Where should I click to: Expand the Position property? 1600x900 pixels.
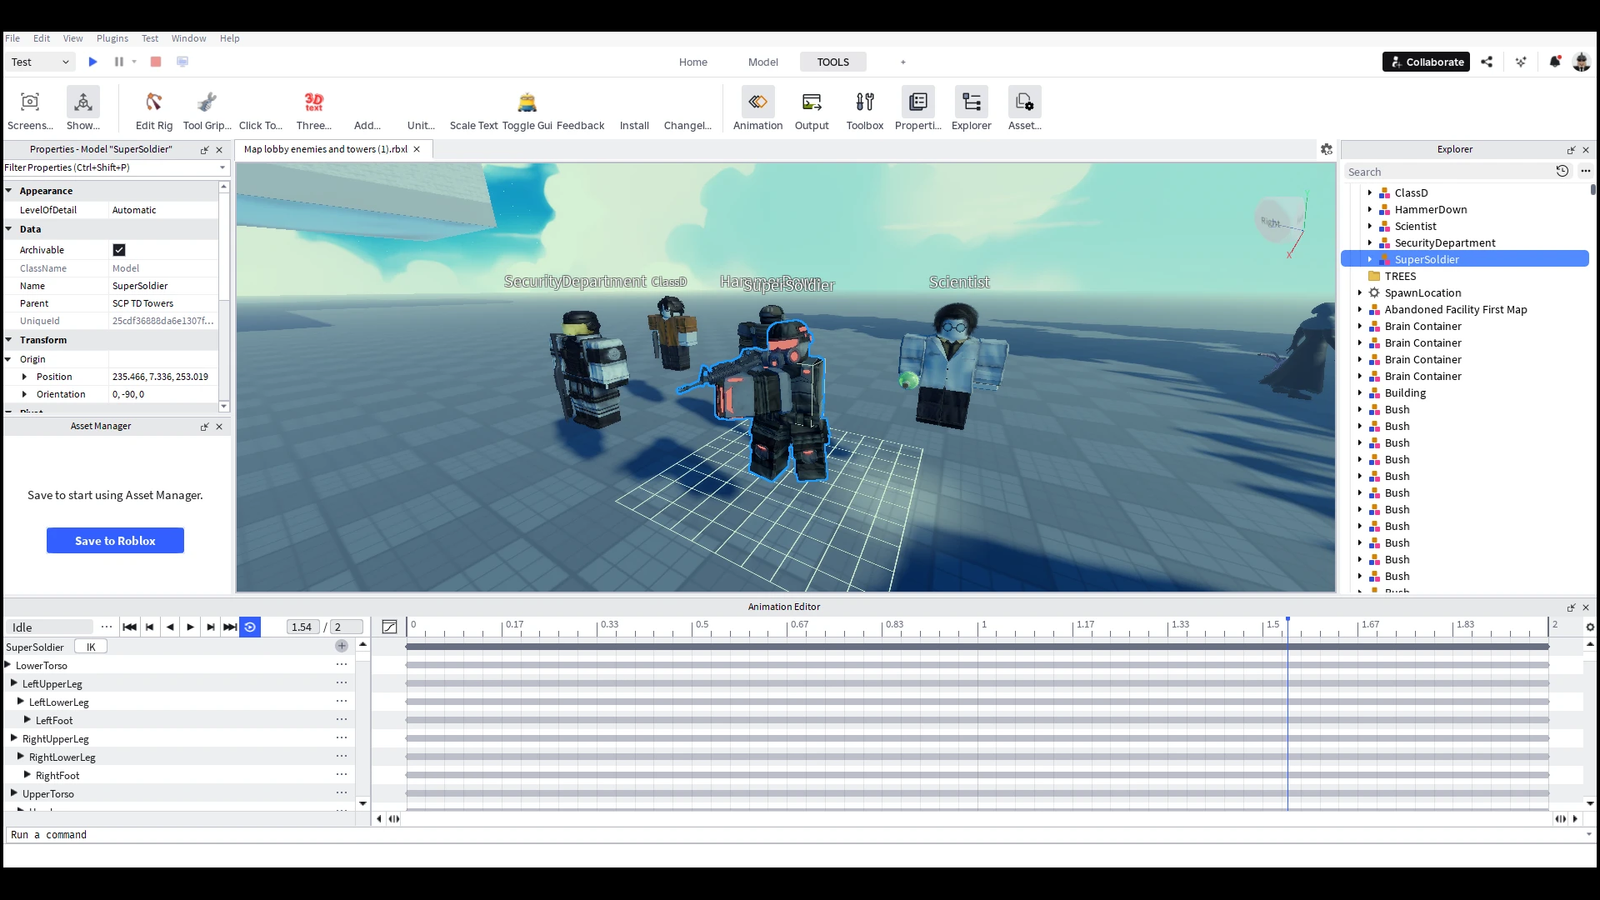[x=25, y=377]
